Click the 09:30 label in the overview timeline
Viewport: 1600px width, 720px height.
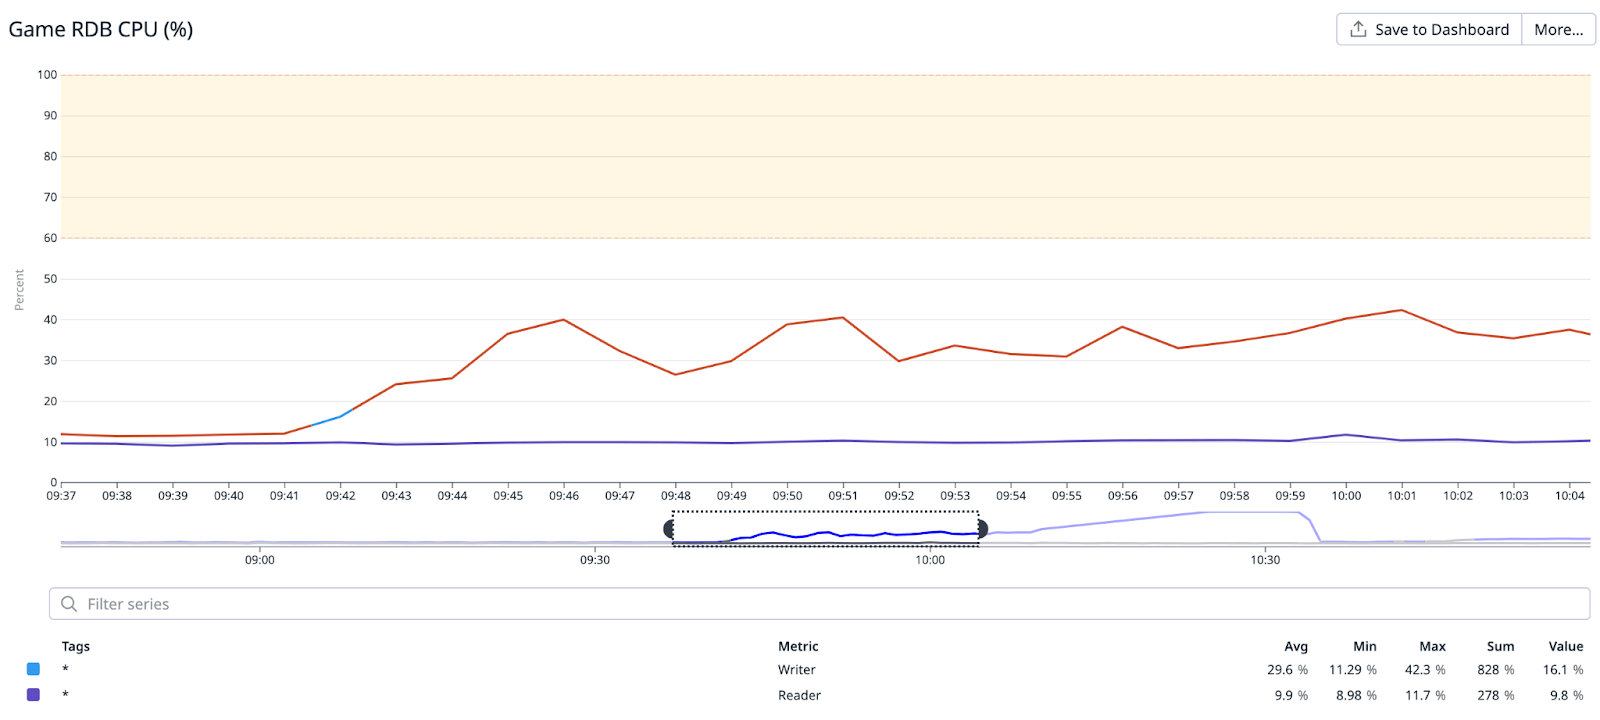595,560
